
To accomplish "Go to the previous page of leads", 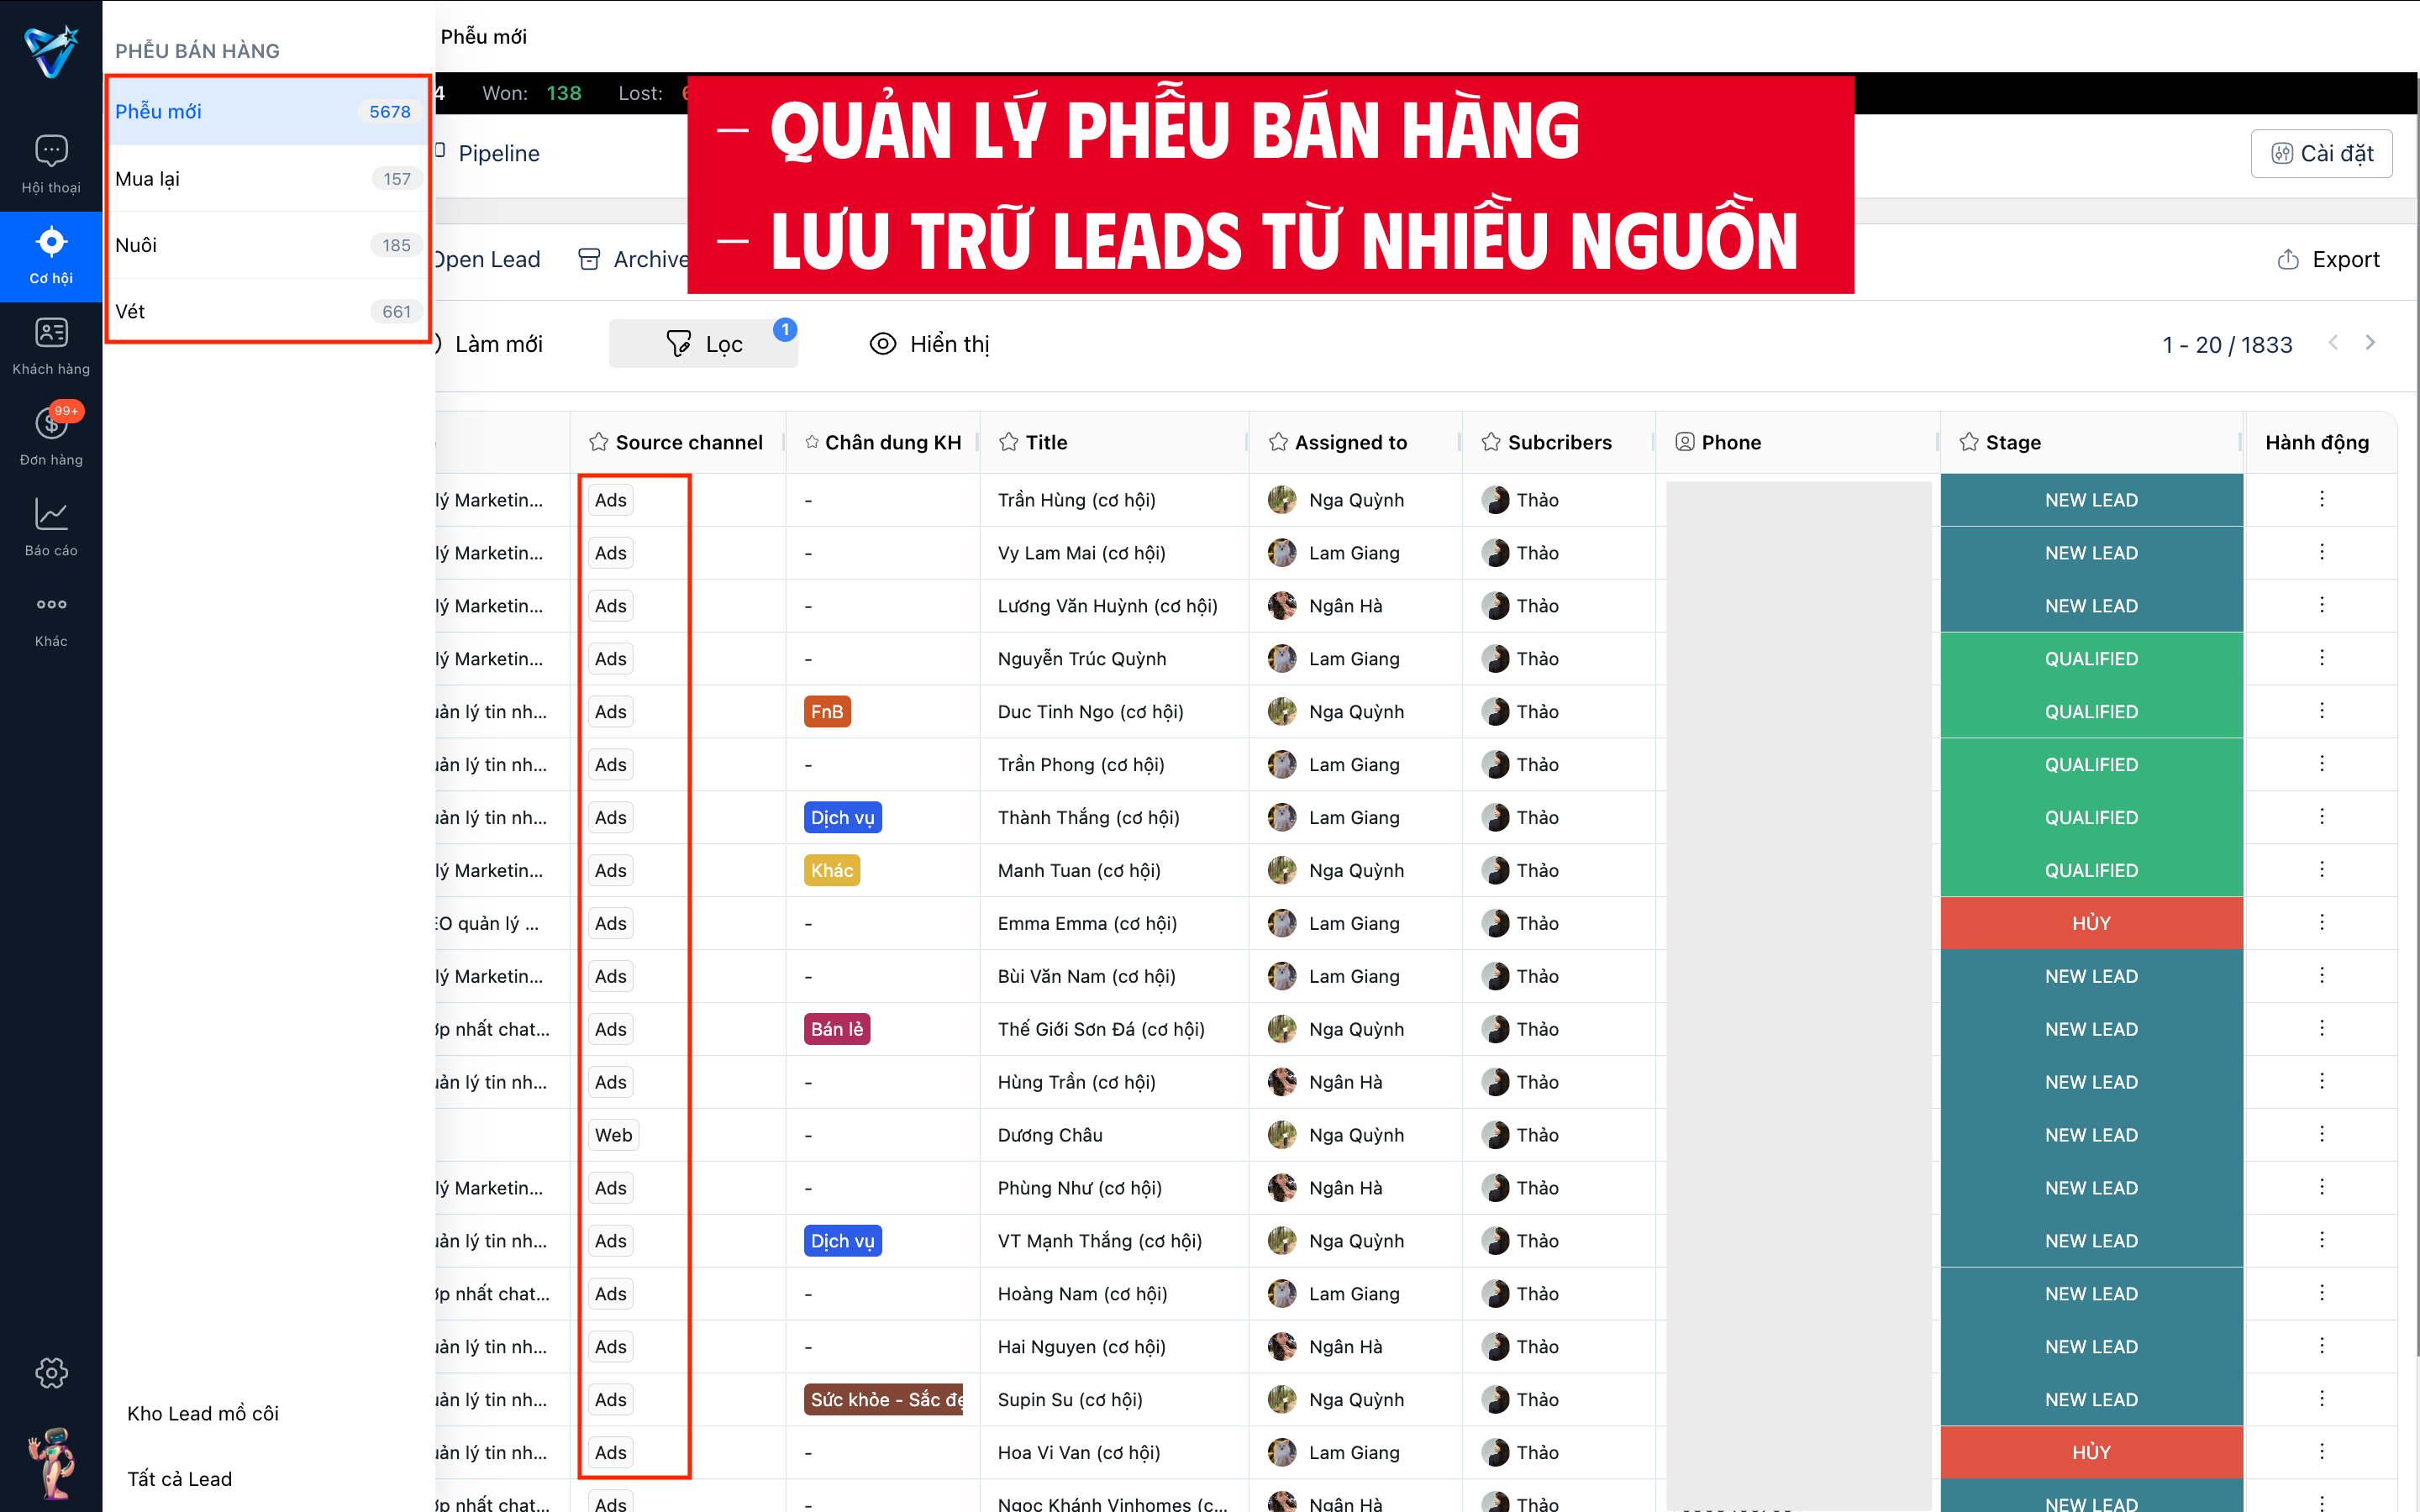I will (2333, 343).
